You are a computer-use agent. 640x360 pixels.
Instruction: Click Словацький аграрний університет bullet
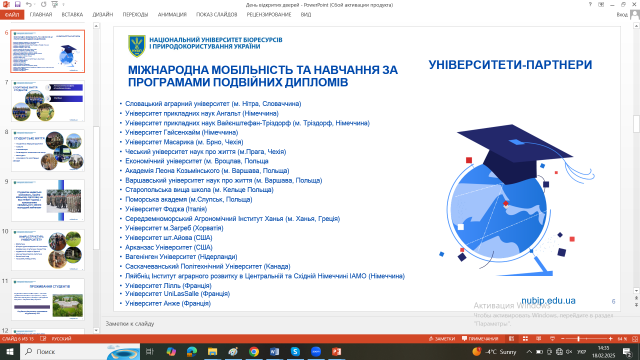(x=213, y=104)
